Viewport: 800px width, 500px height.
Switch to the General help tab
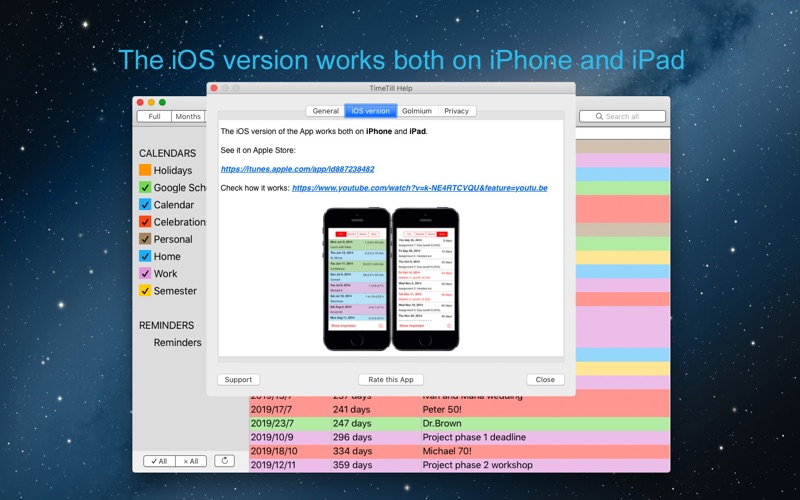click(x=325, y=111)
